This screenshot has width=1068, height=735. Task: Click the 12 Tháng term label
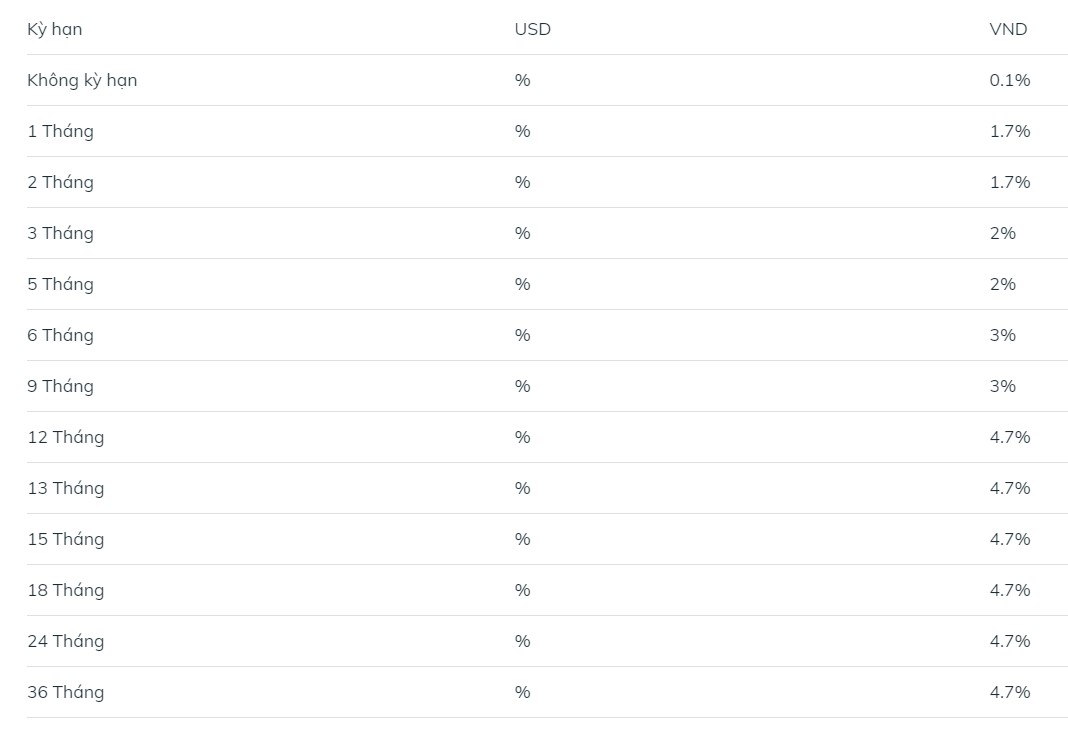(x=66, y=437)
